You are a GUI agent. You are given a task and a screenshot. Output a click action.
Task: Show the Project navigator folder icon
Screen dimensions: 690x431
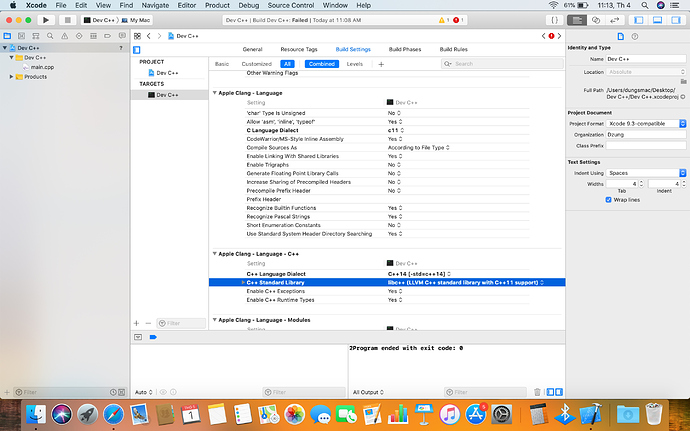[x=7, y=36]
